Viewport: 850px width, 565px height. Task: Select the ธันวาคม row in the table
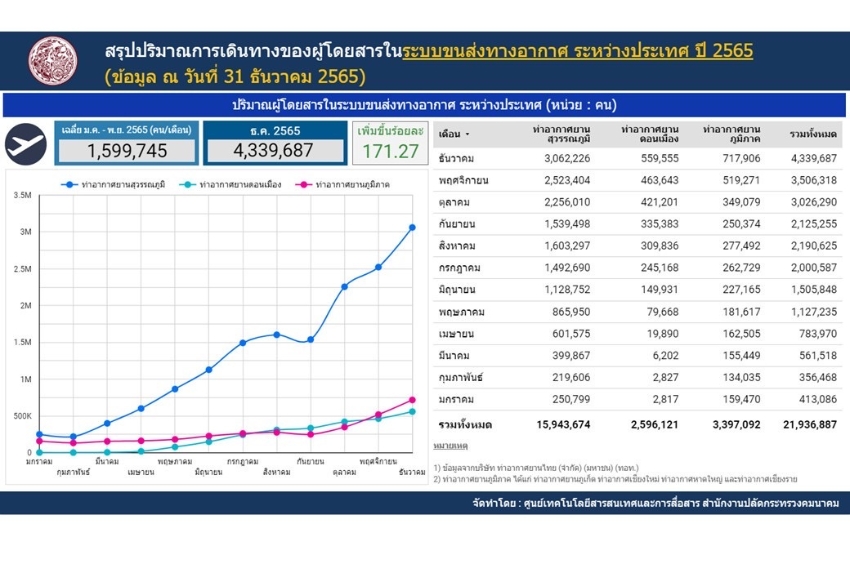635,158
